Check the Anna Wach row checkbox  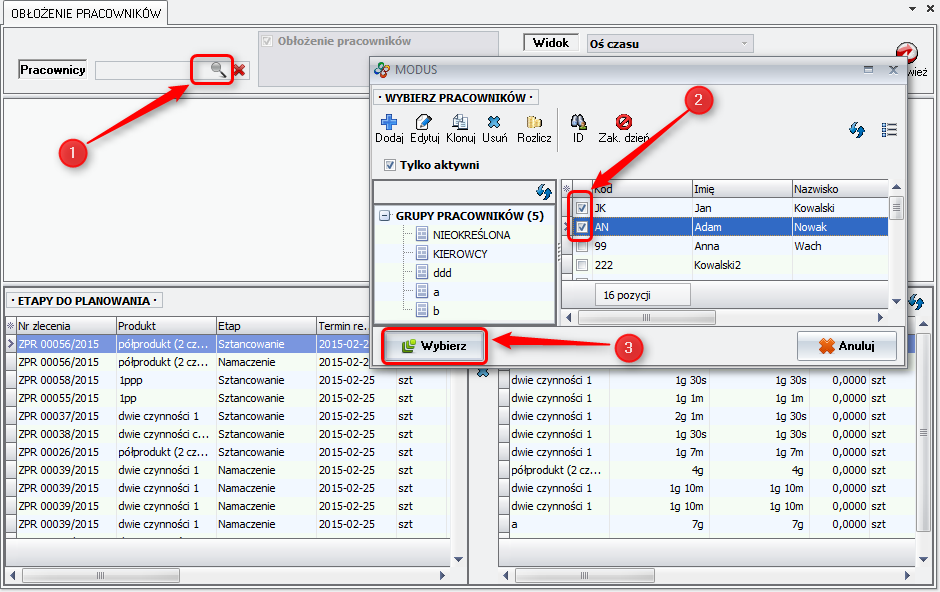click(x=581, y=246)
